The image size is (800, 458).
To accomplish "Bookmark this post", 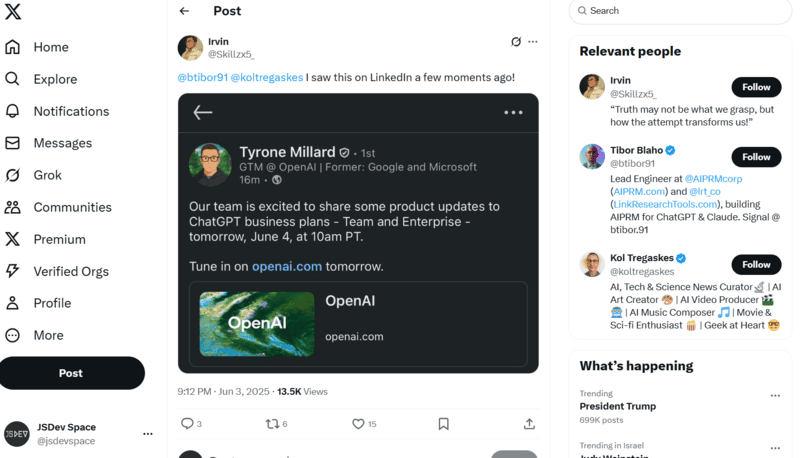I will coord(443,424).
